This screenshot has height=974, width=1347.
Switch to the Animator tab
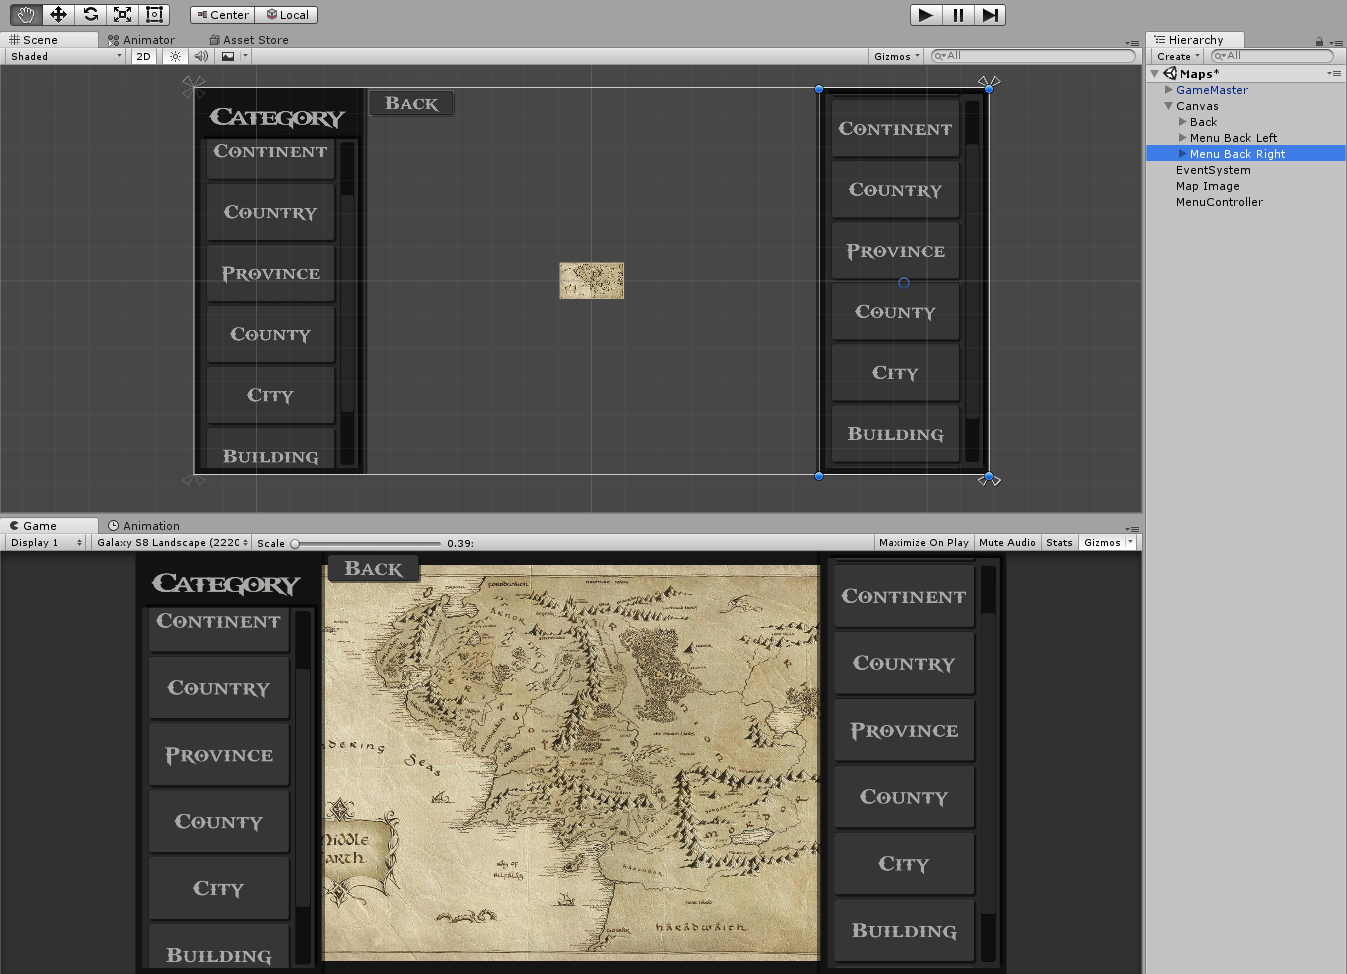(141, 40)
